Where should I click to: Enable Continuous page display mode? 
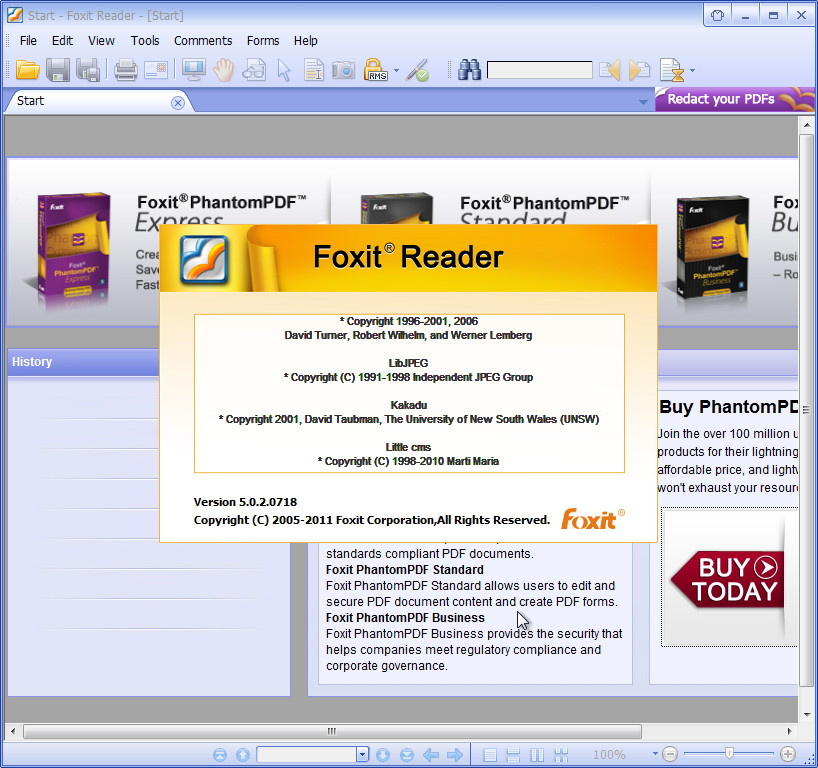(513, 754)
